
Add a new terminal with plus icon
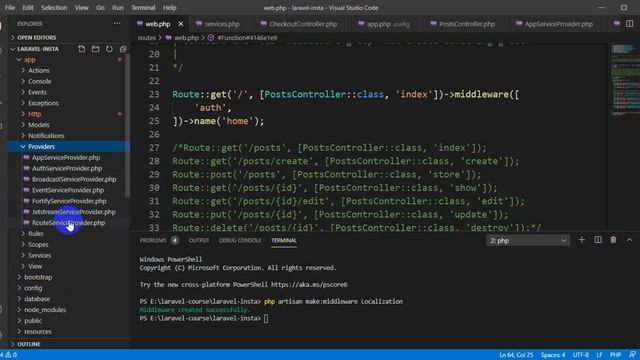582,240
